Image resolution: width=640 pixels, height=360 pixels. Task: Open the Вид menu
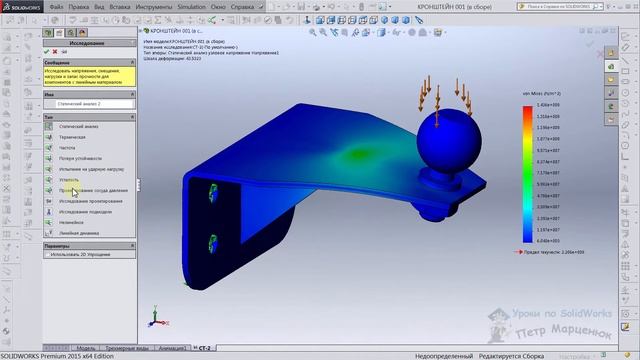[99, 7]
